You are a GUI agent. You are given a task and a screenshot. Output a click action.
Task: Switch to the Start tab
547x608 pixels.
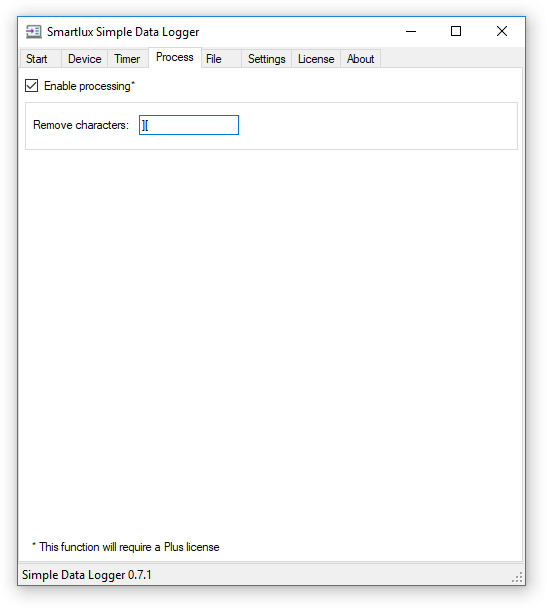point(40,59)
